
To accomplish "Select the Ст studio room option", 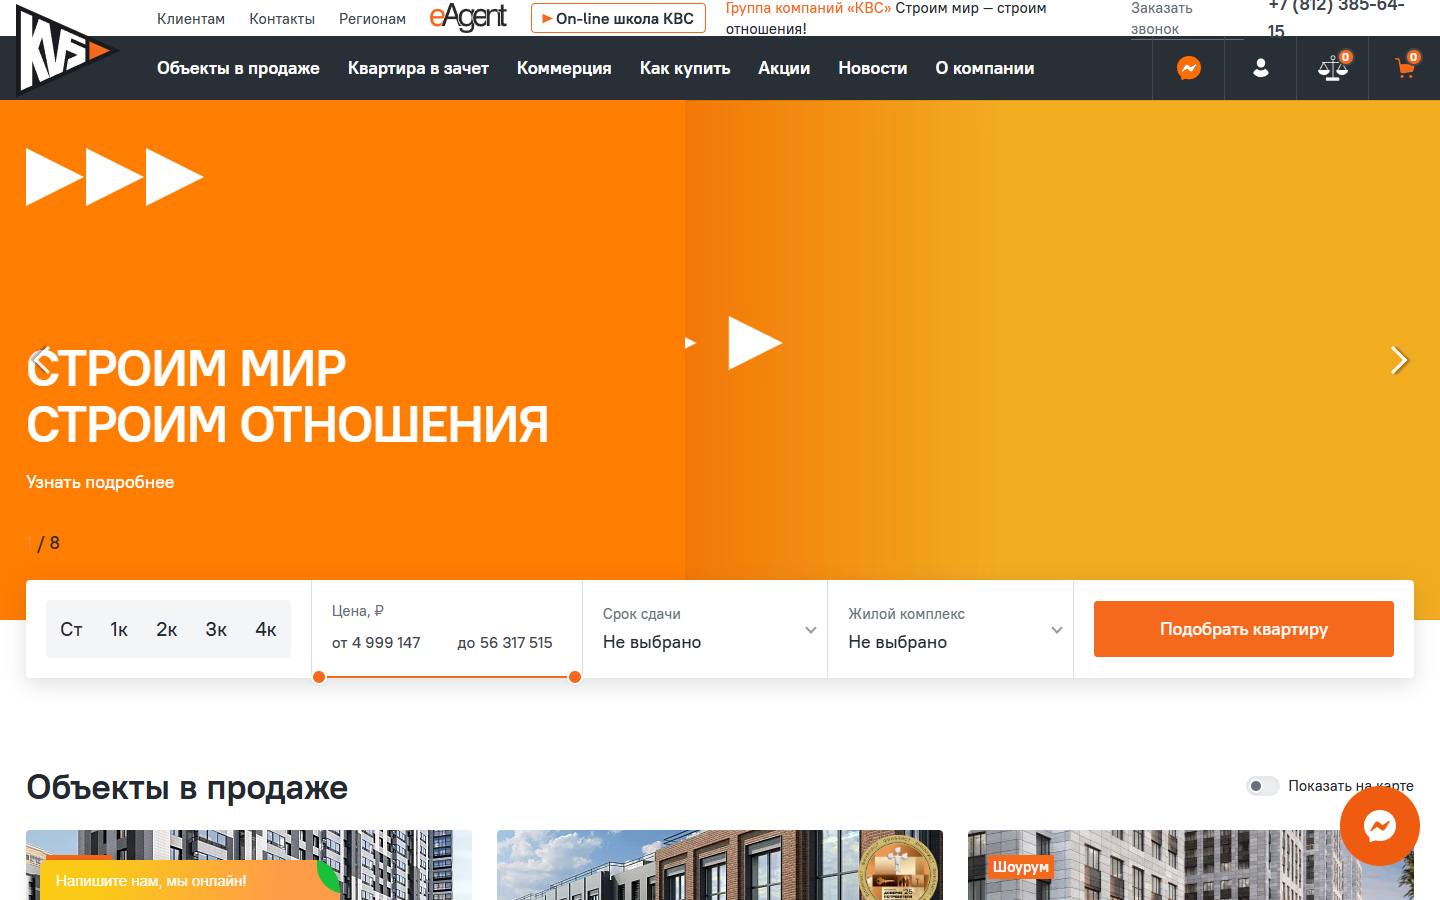I will pos(71,629).
